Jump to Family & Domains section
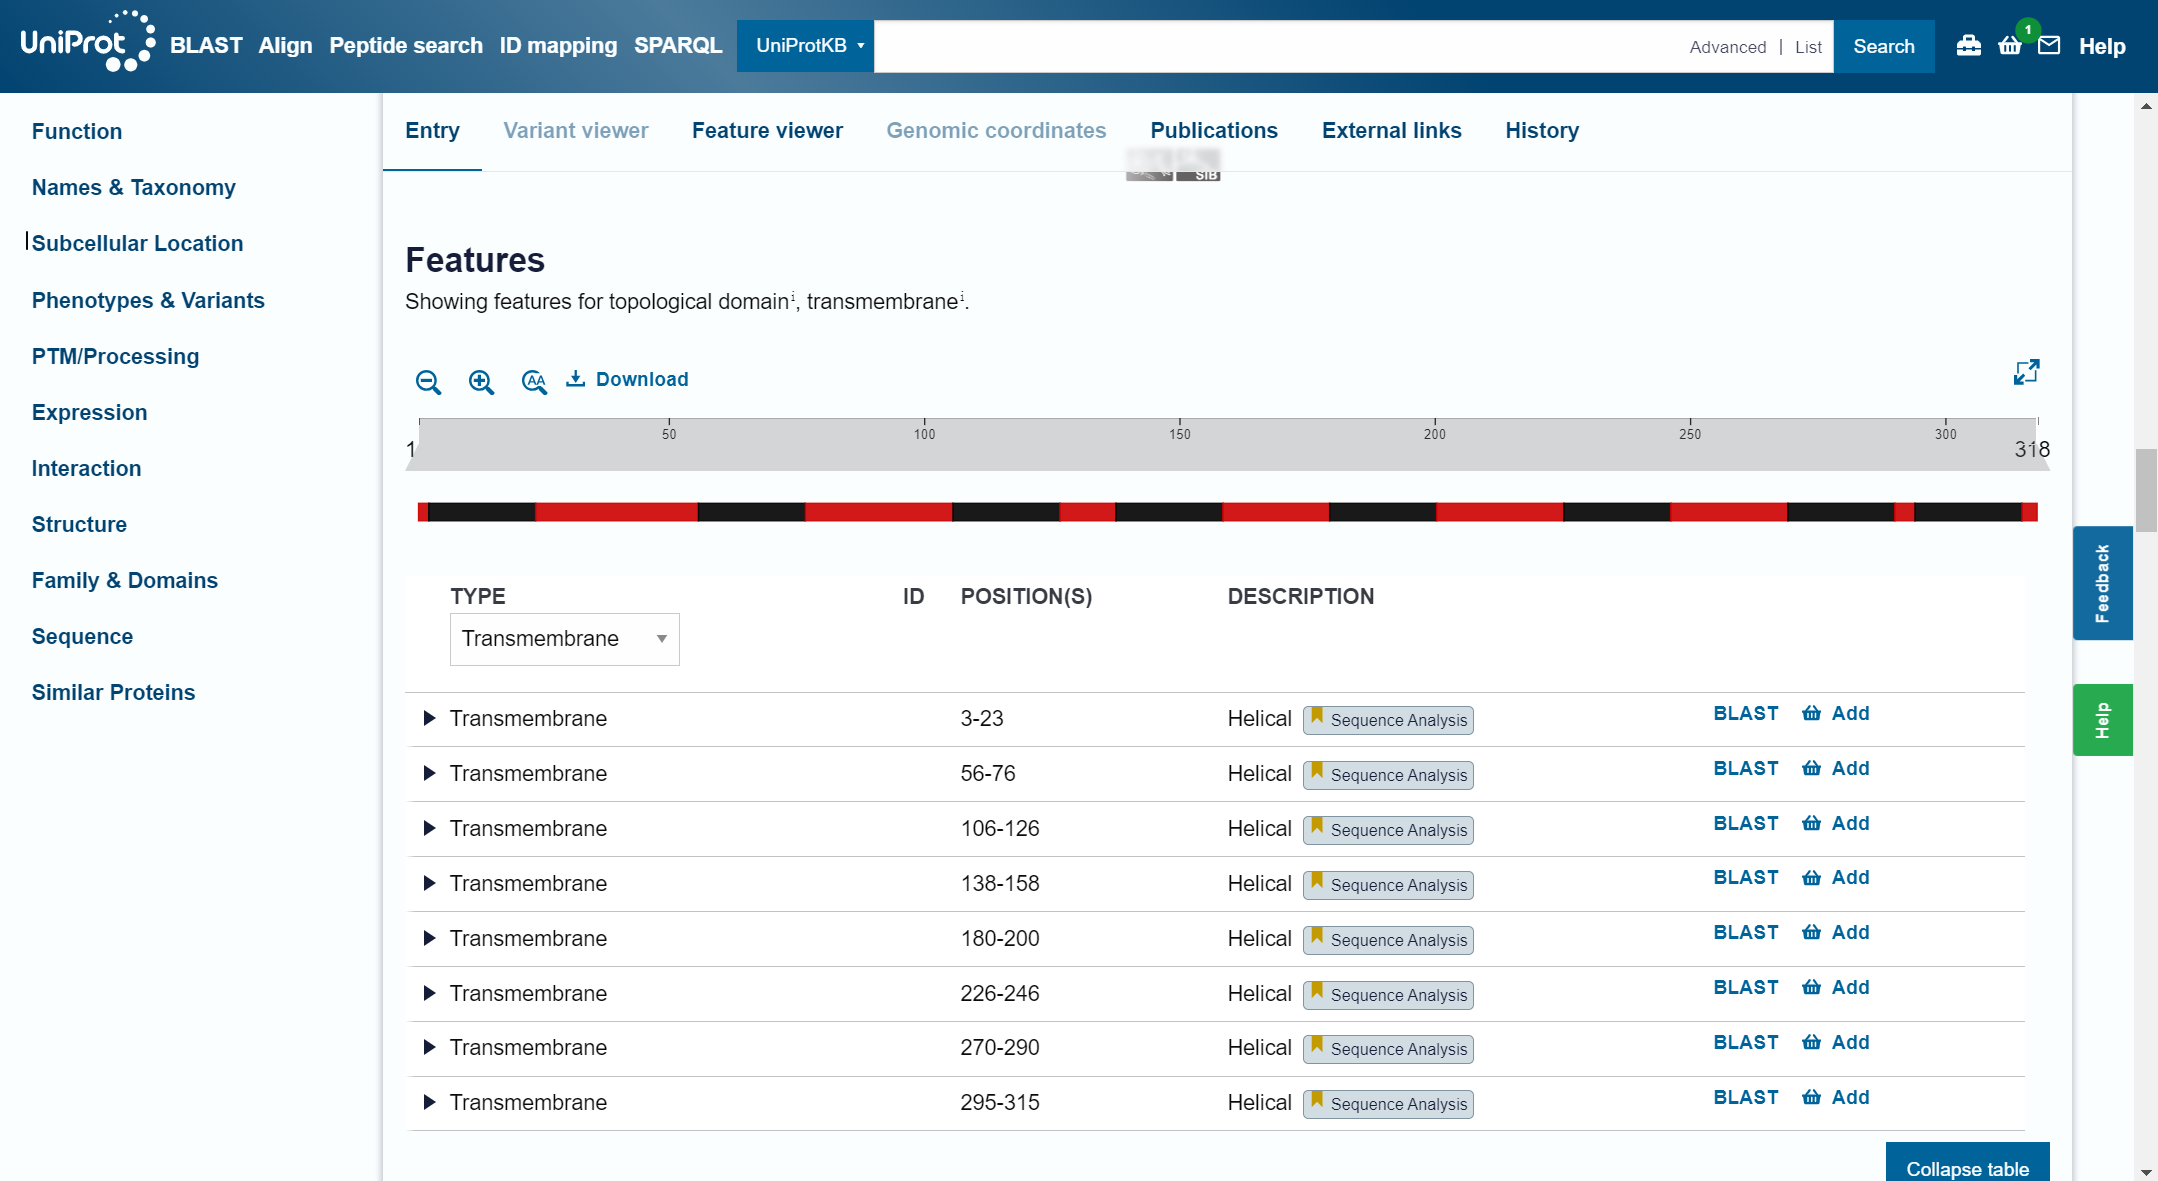2158x1181 pixels. coord(125,580)
